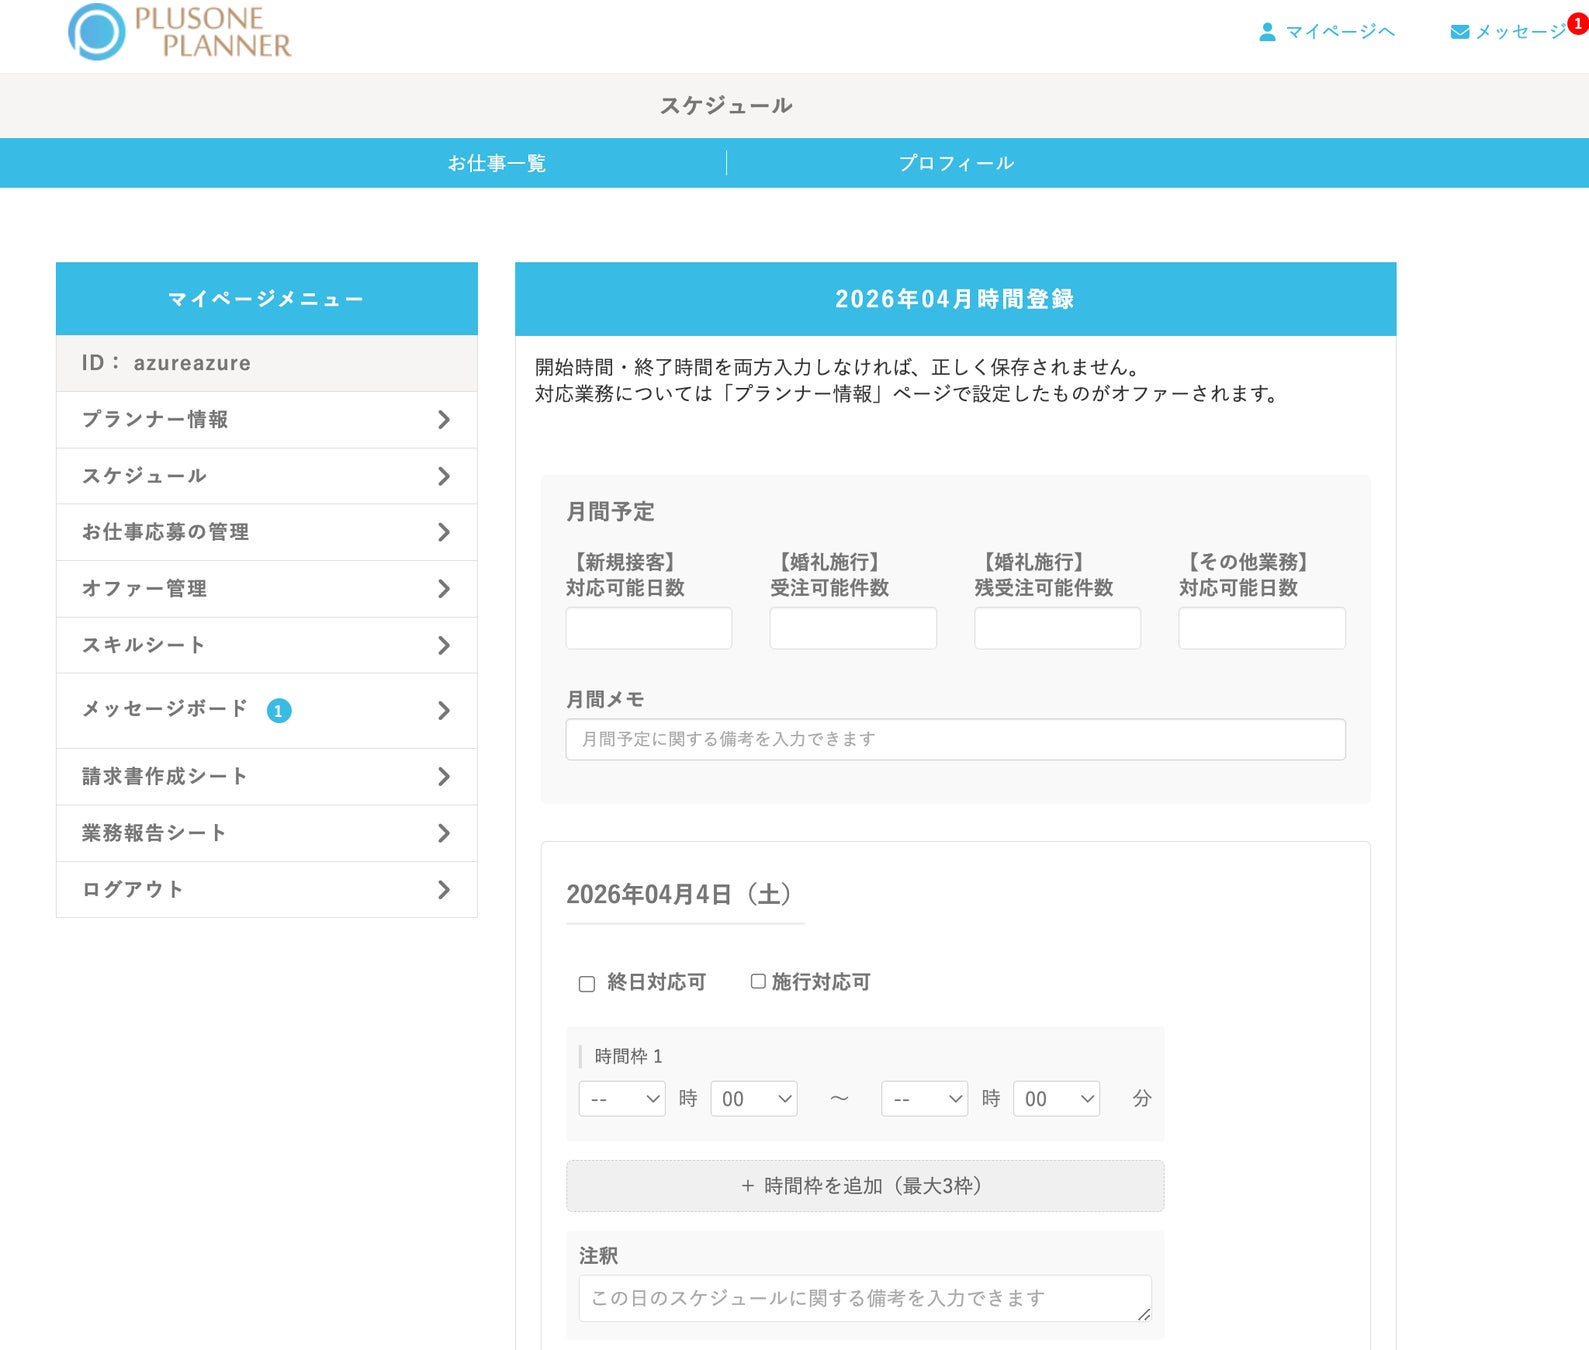Click the 注釈 textarea for April 4
1589x1350 pixels.
865,1298
